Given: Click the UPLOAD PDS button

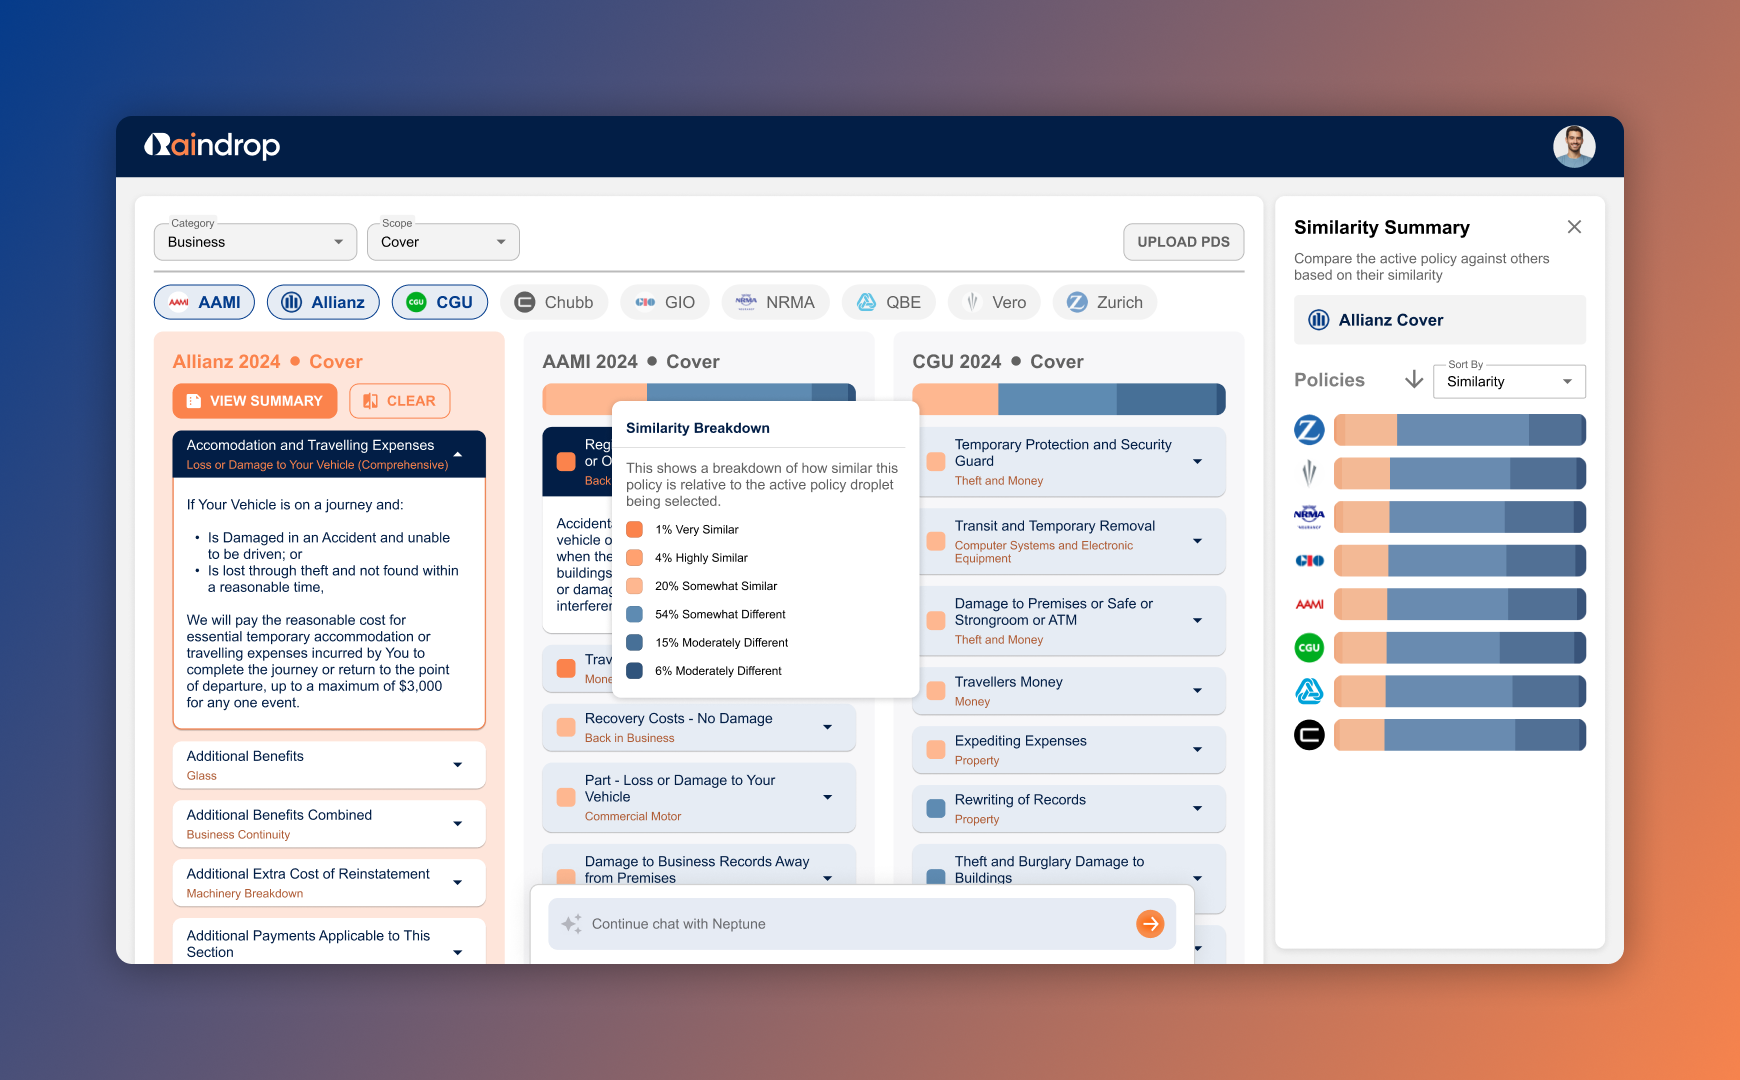Looking at the screenshot, I should point(1183,242).
